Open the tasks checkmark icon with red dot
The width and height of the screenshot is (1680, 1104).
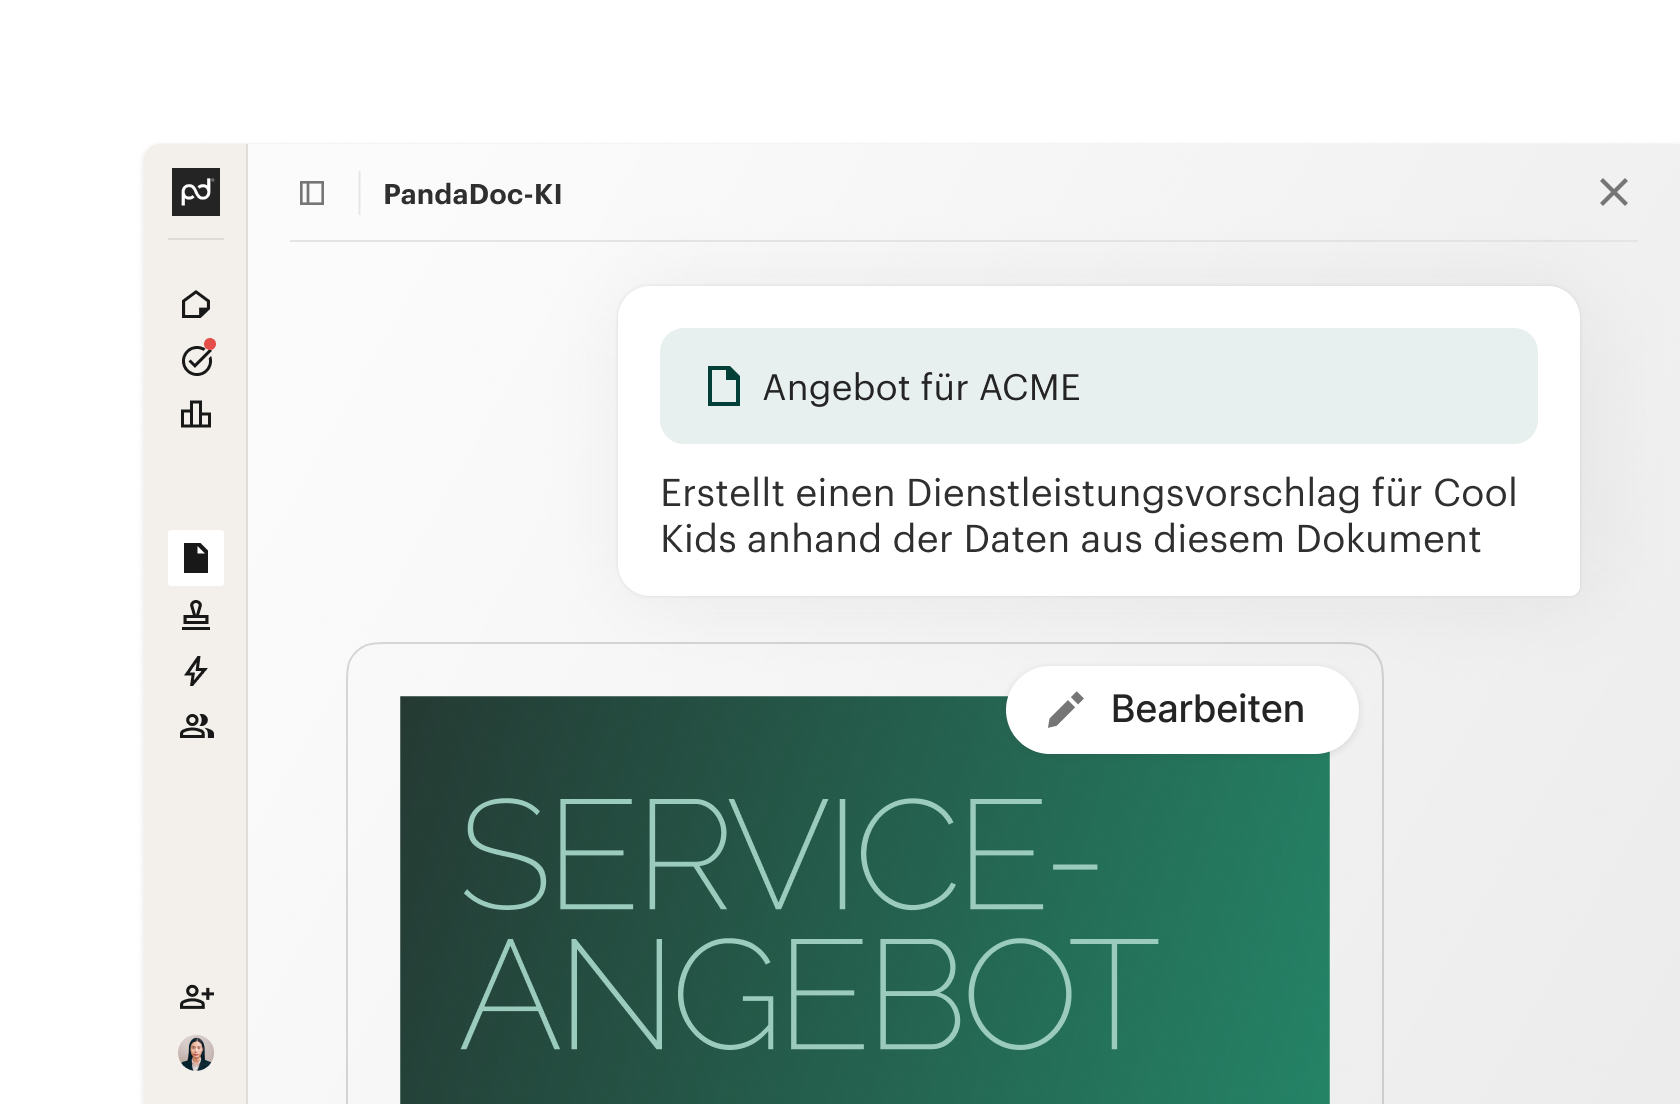(x=198, y=359)
